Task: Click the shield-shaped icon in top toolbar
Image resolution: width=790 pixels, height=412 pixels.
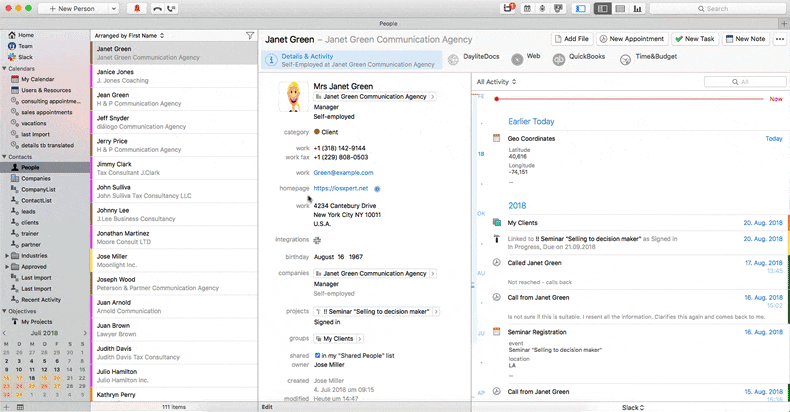Action: pyautogui.click(x=558, y=9)
